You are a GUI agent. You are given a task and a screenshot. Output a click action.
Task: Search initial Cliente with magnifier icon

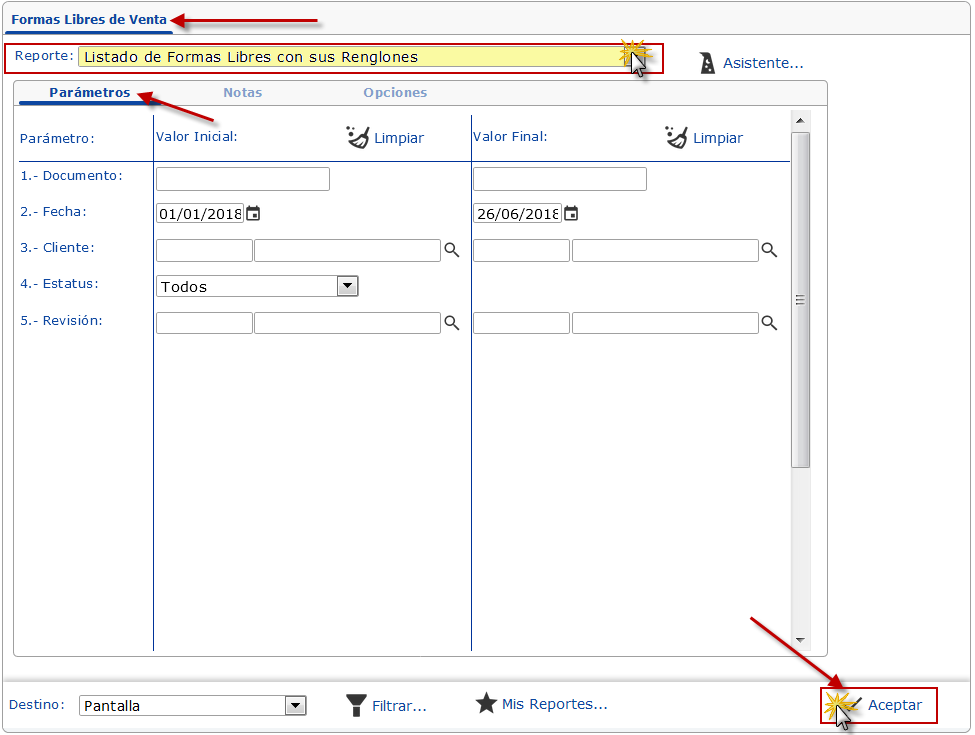[x=451, y=250]
